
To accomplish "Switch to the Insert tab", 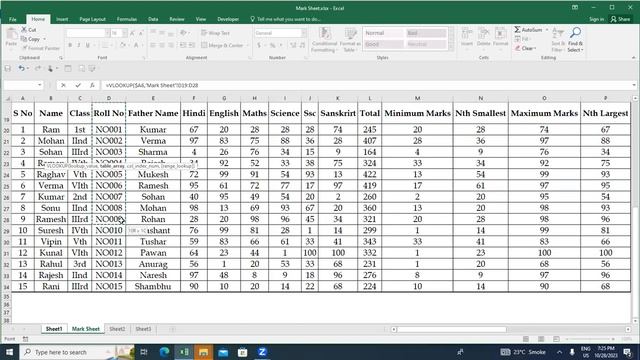I will click(62, 19).
